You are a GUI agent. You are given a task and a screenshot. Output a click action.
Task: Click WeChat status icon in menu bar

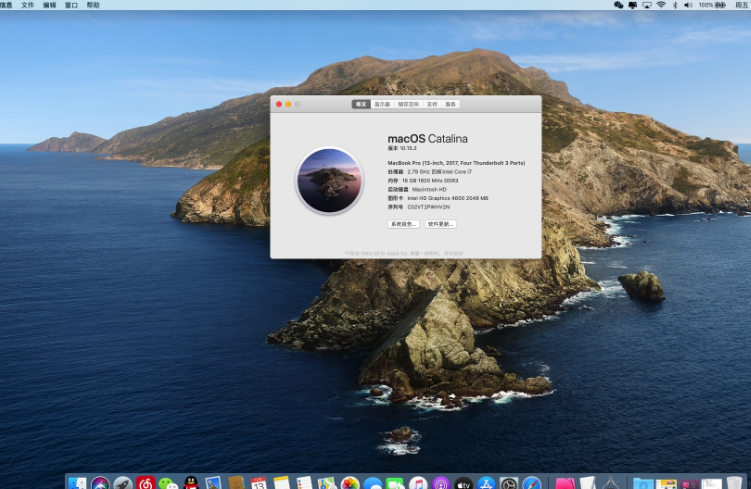click(x=618, y=5)
